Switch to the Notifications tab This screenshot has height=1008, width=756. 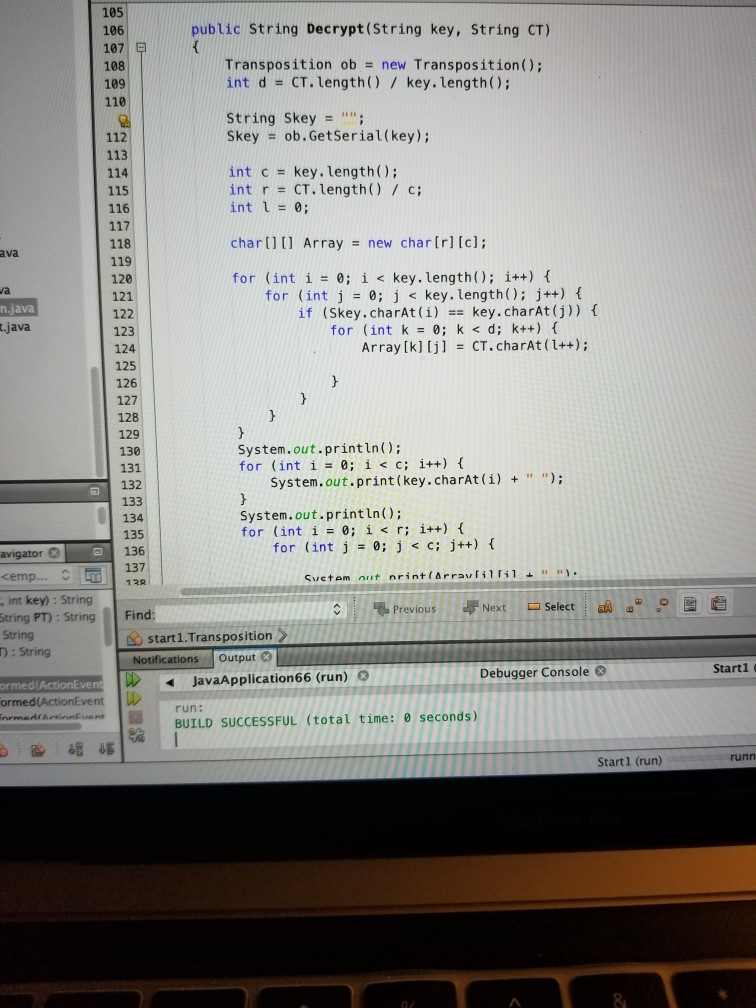coord(165,659)
